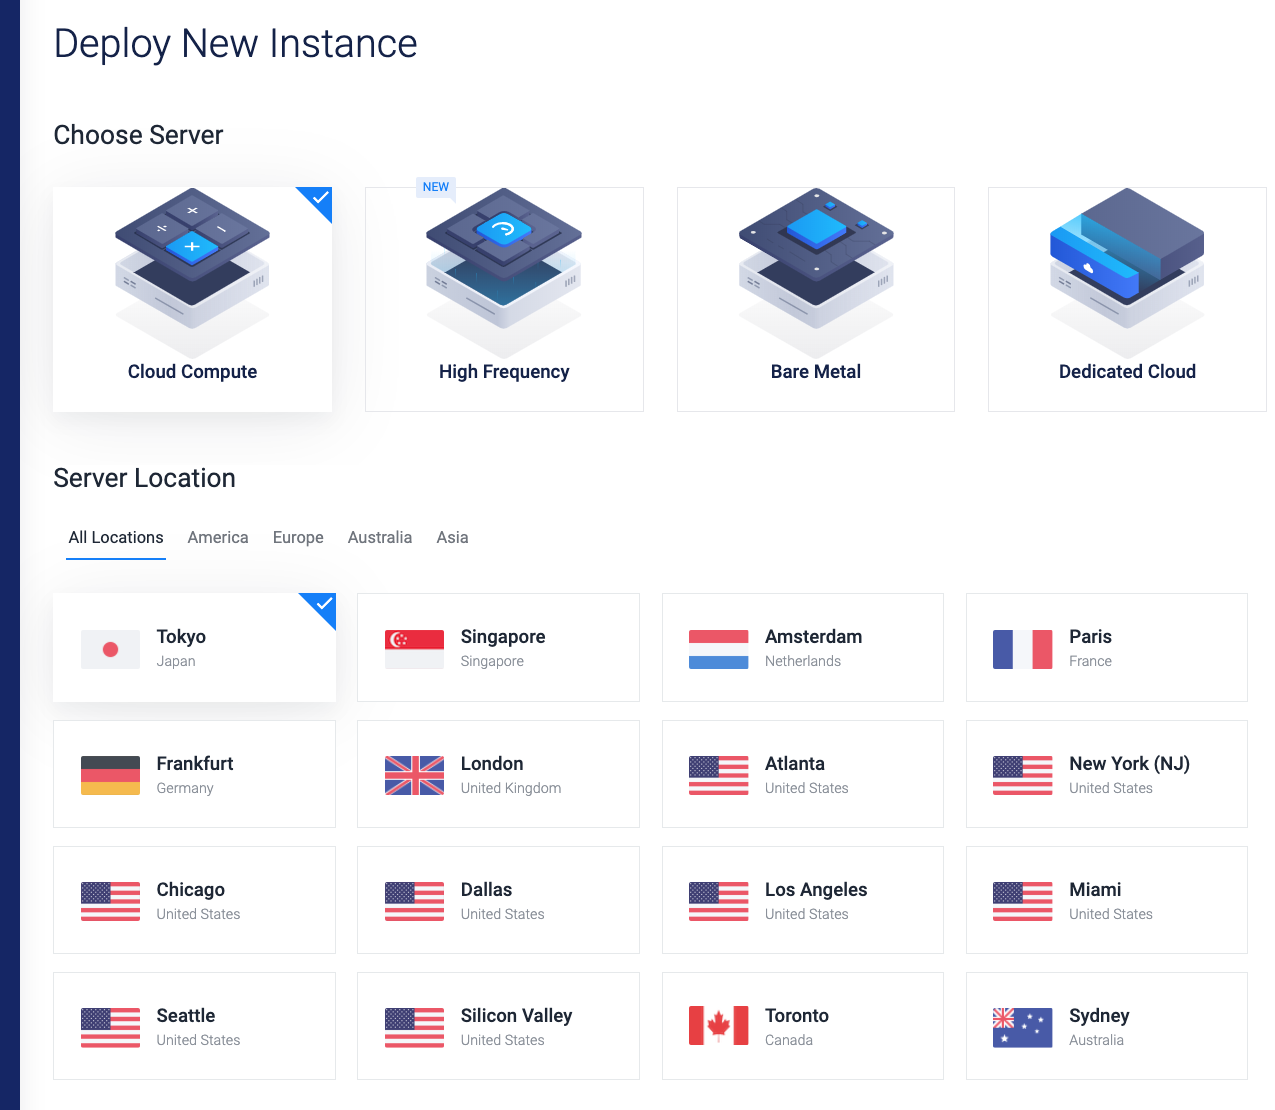Switch to the Europe locations tab
Screen dimensions: 1275x1110
pyautogui.click(x=298, y=538)
